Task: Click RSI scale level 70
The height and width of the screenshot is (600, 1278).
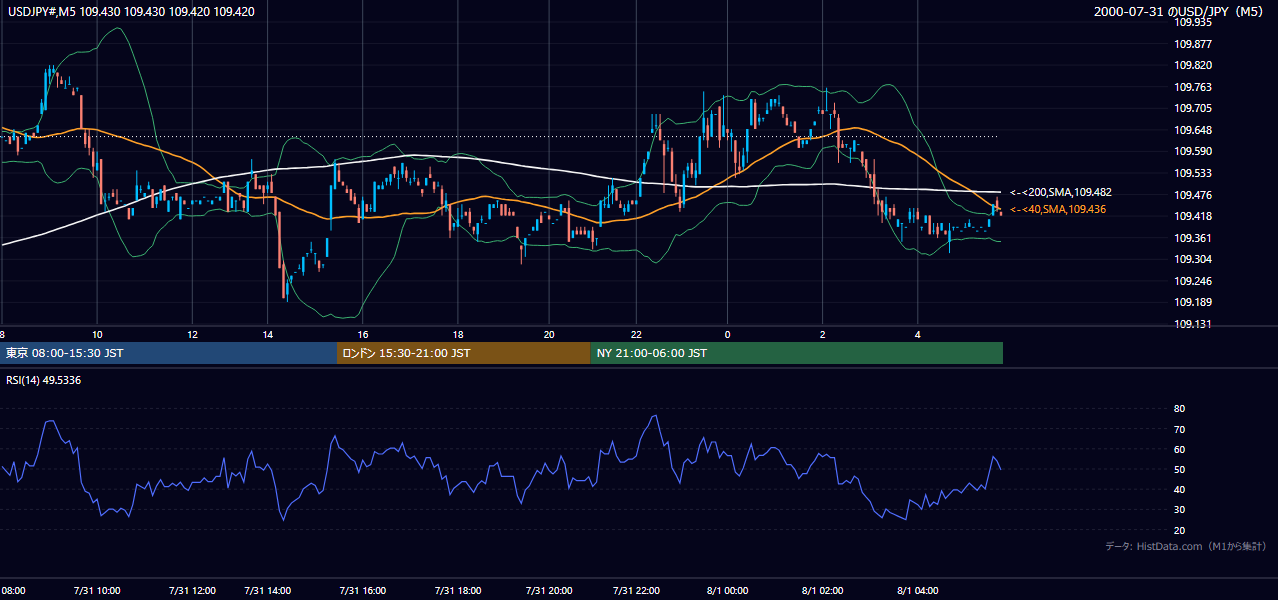Action: click(x=1179, y=429)
